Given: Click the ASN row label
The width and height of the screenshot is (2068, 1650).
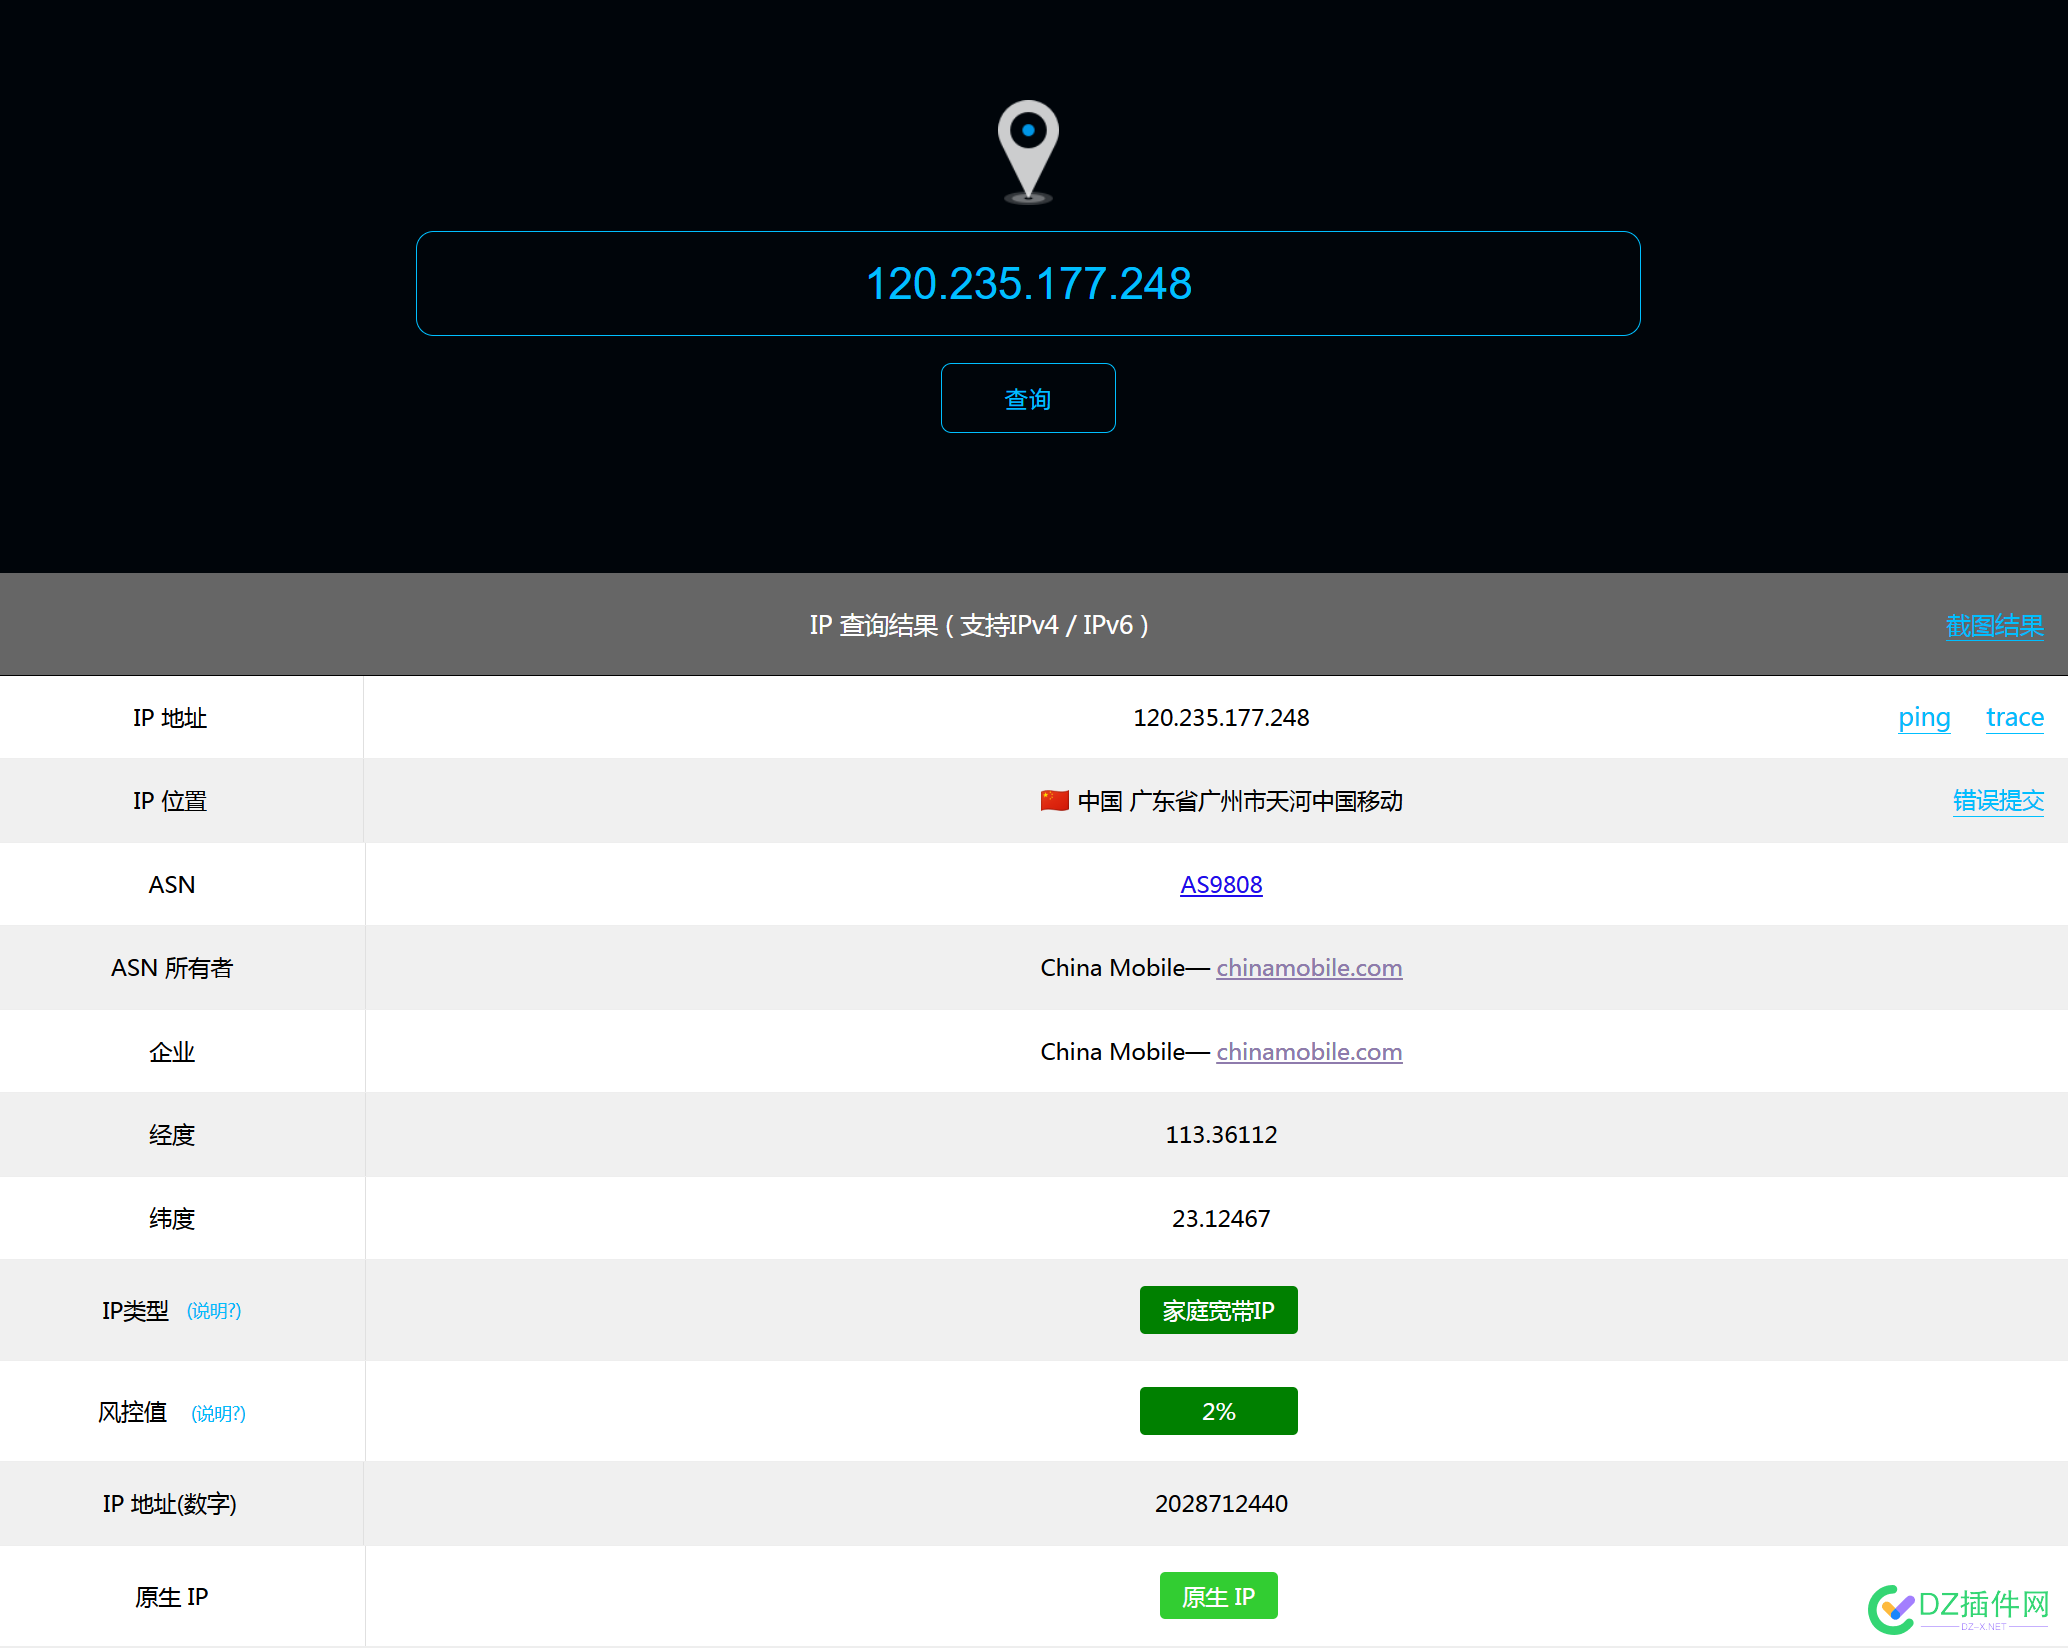Looking at the screenshot, I should 171,885.
